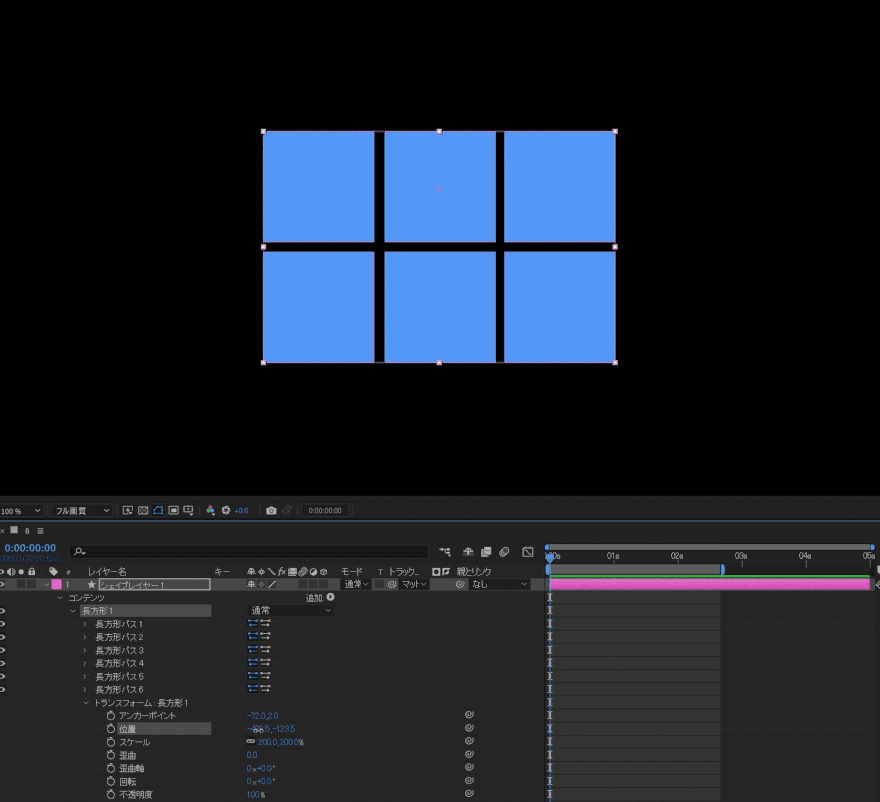Click the pink layer label color swatch
Viewport: 880px width, 802px height.
click(x=56, y=584)
